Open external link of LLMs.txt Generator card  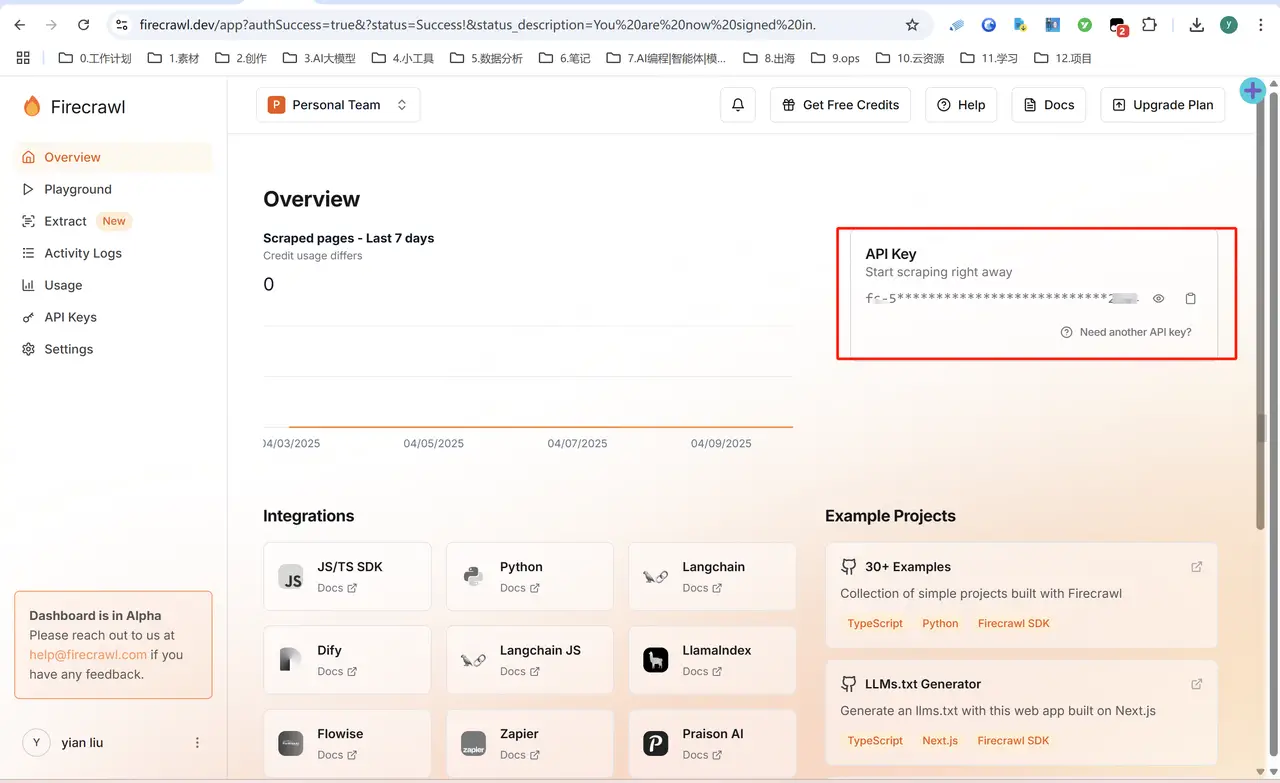1197,684
